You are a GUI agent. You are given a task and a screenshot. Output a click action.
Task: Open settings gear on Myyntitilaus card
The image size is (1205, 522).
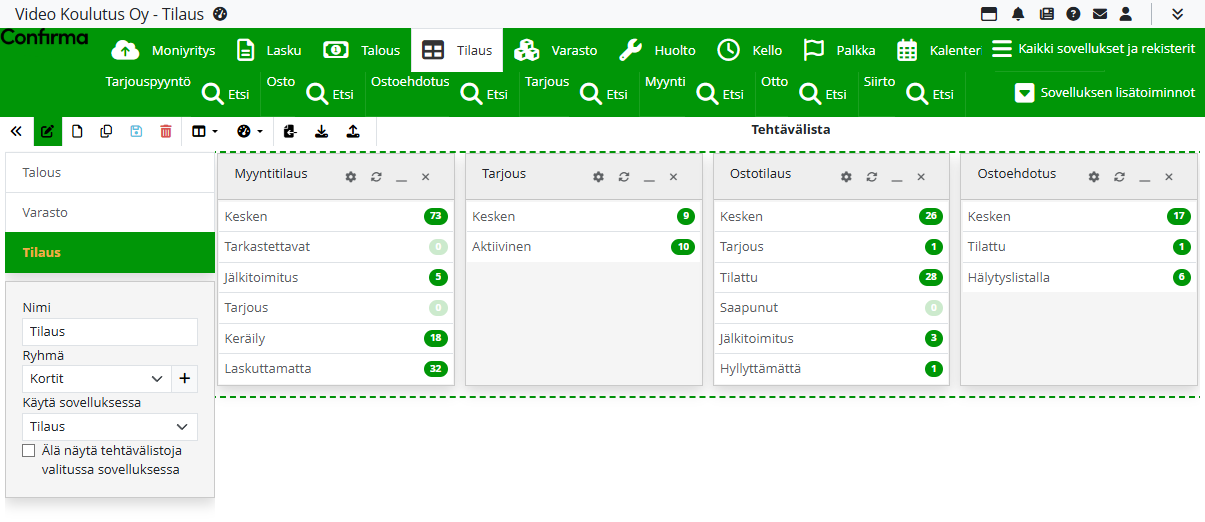point(350,177)
